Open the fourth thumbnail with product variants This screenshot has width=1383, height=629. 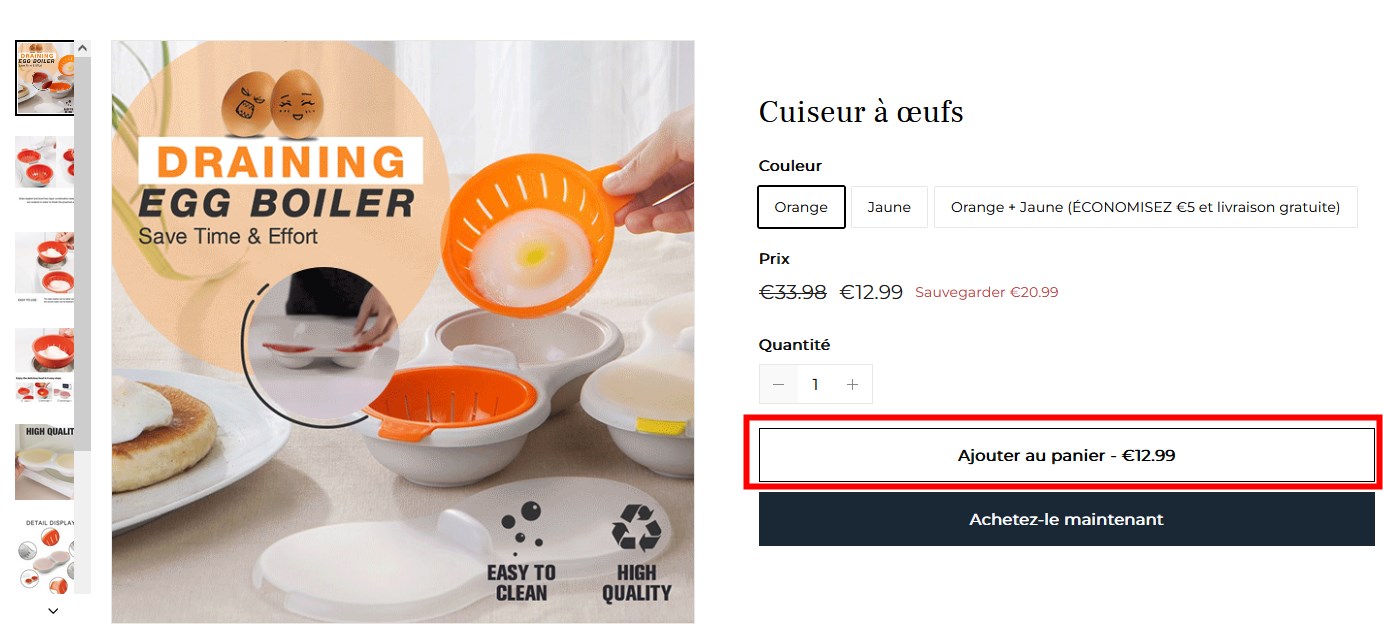point(45,364)
